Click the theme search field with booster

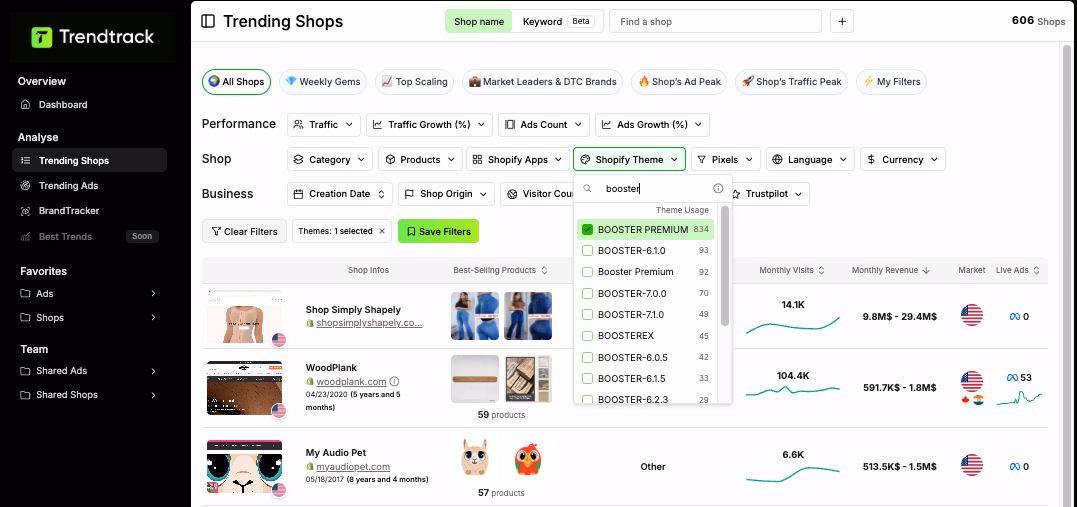tap(653, 188)
